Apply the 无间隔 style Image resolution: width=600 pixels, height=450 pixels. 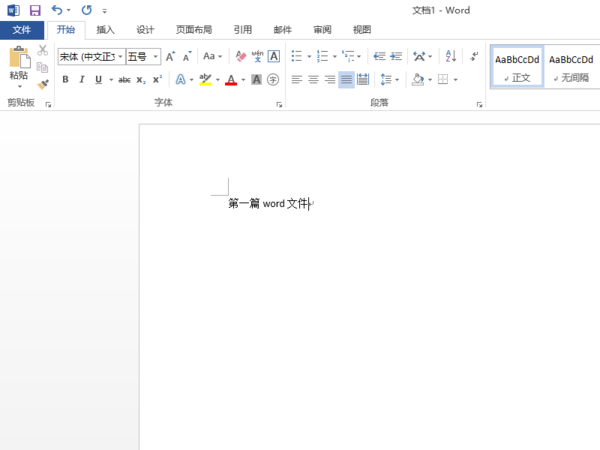[x=571, y=67]
